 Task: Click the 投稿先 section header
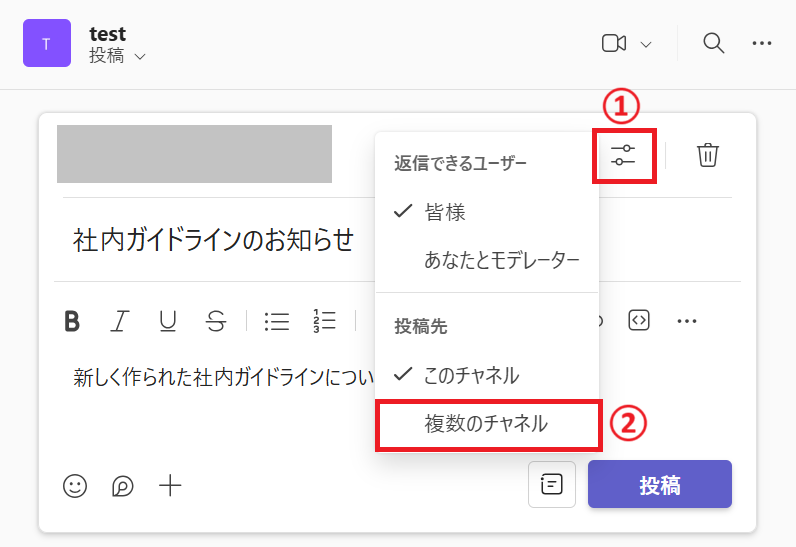420,326
